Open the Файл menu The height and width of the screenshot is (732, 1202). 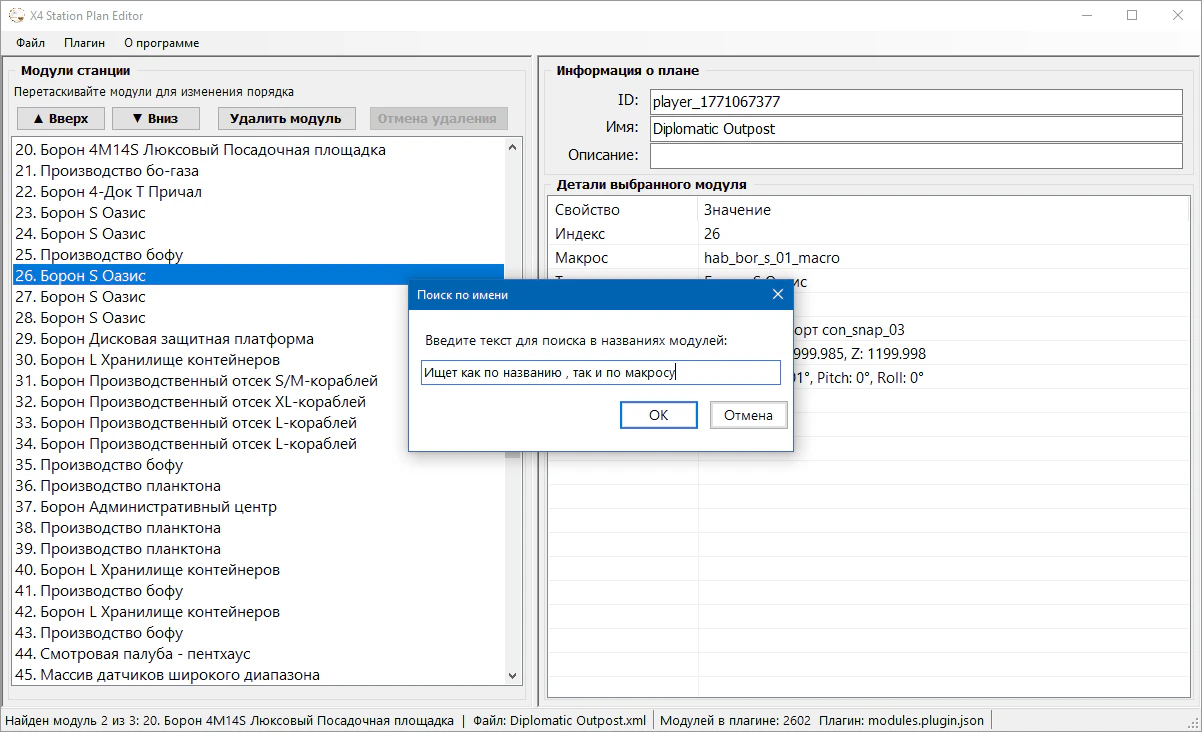coord(30,43)
